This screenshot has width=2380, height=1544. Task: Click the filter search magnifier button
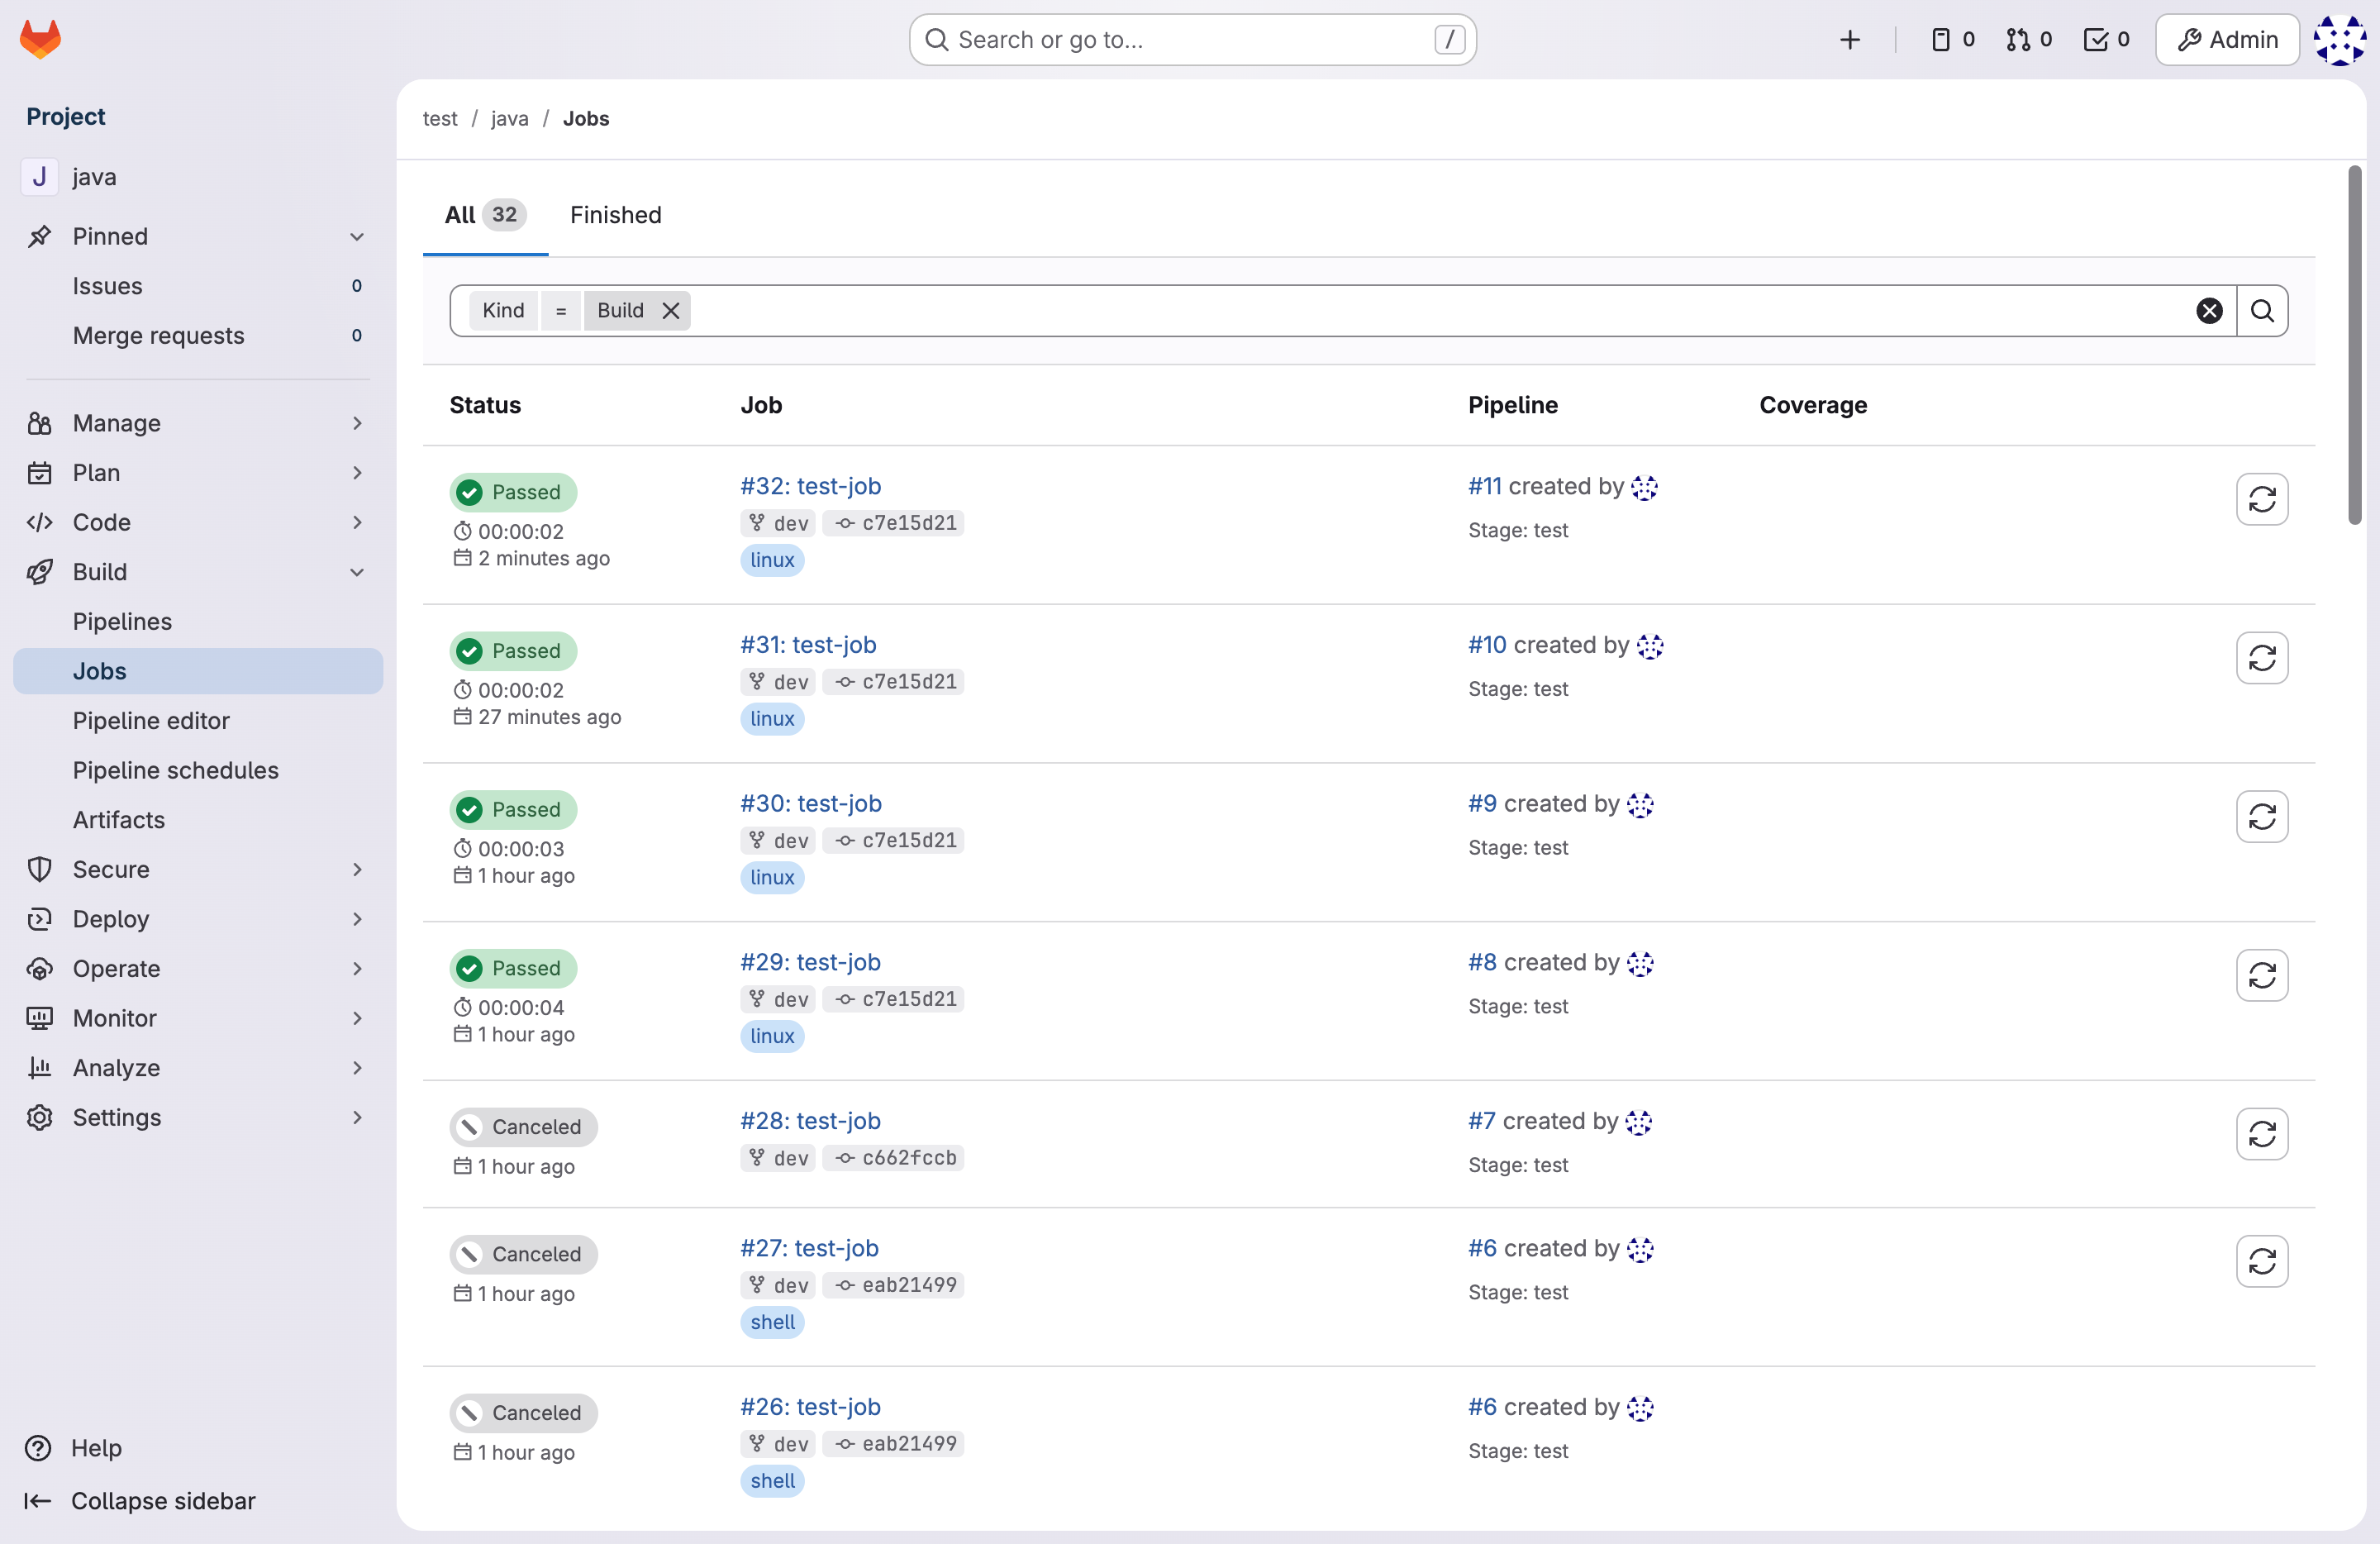pos(2261,310)
